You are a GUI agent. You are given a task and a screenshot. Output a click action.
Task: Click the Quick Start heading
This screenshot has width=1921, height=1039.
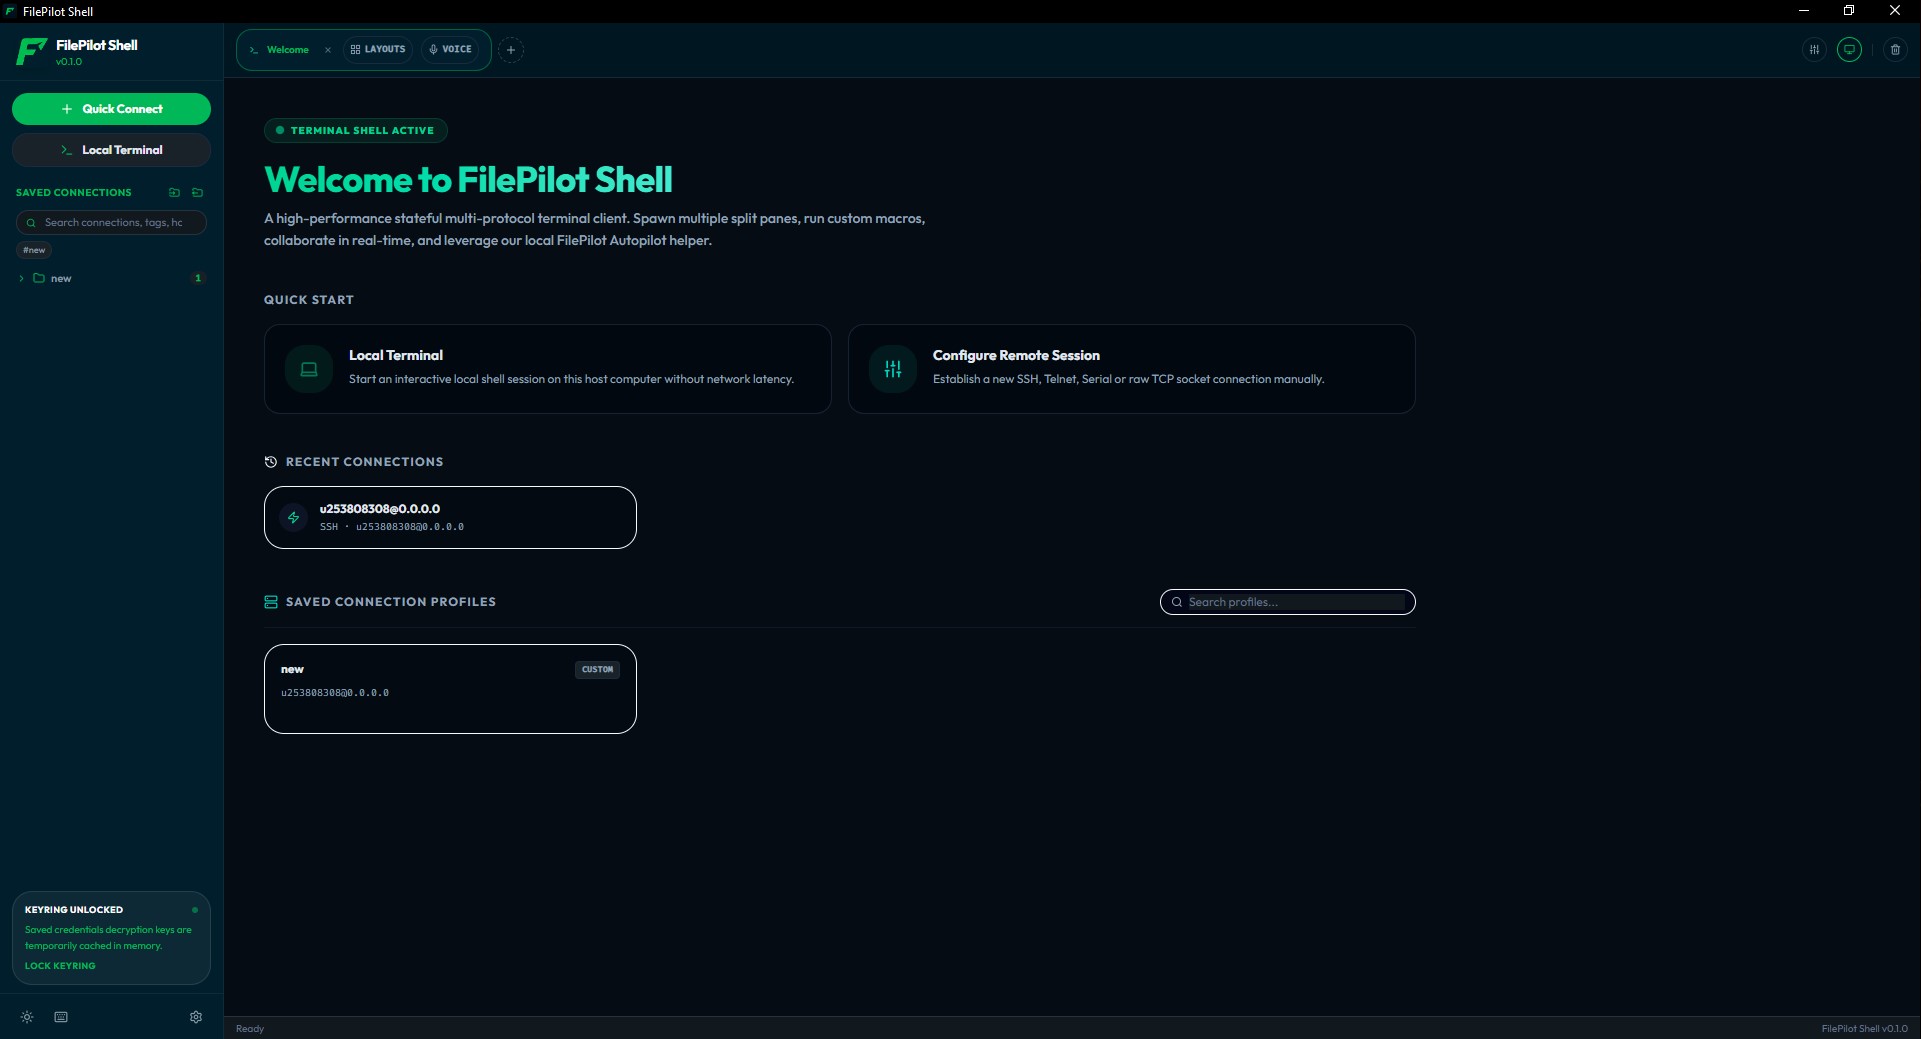click(309, 300)
